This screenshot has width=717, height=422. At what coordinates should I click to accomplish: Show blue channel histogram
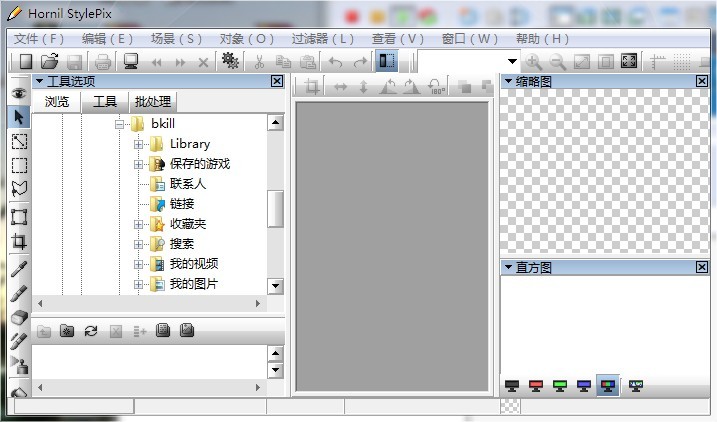point(584,386)
